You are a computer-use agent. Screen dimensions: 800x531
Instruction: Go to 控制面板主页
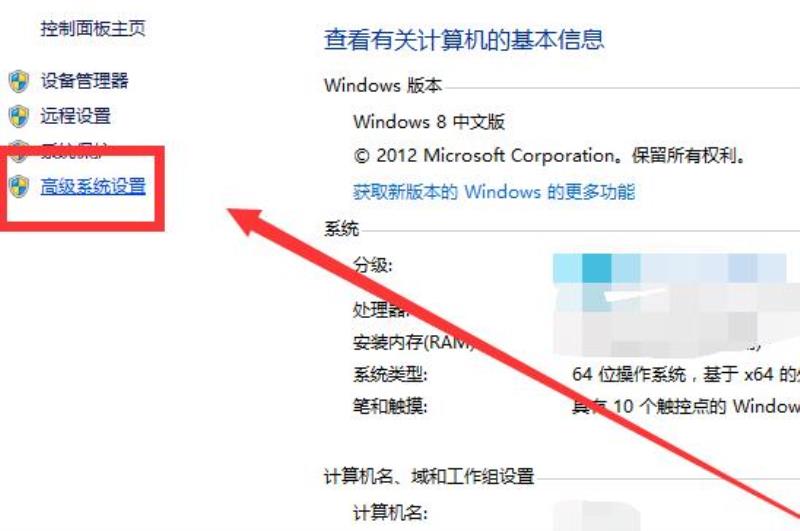tap(93, 29)
